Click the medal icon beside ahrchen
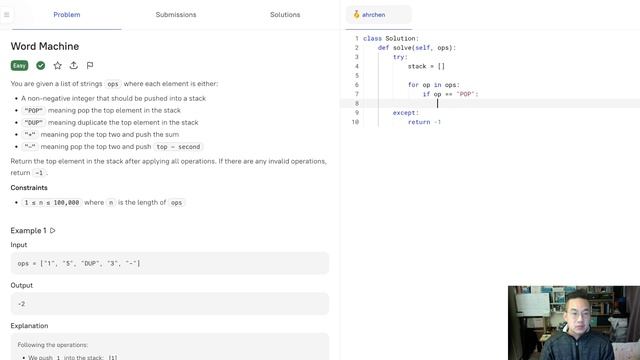 click(356, 15)
